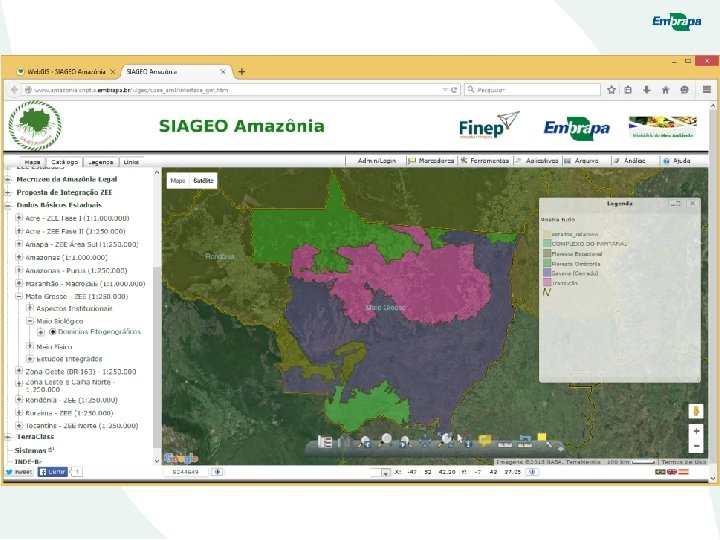The height and width of the screenshot is (540, 720).
Task: Open the browser hamburger menu
Action: pyautogui.click(x=707, y=90)
